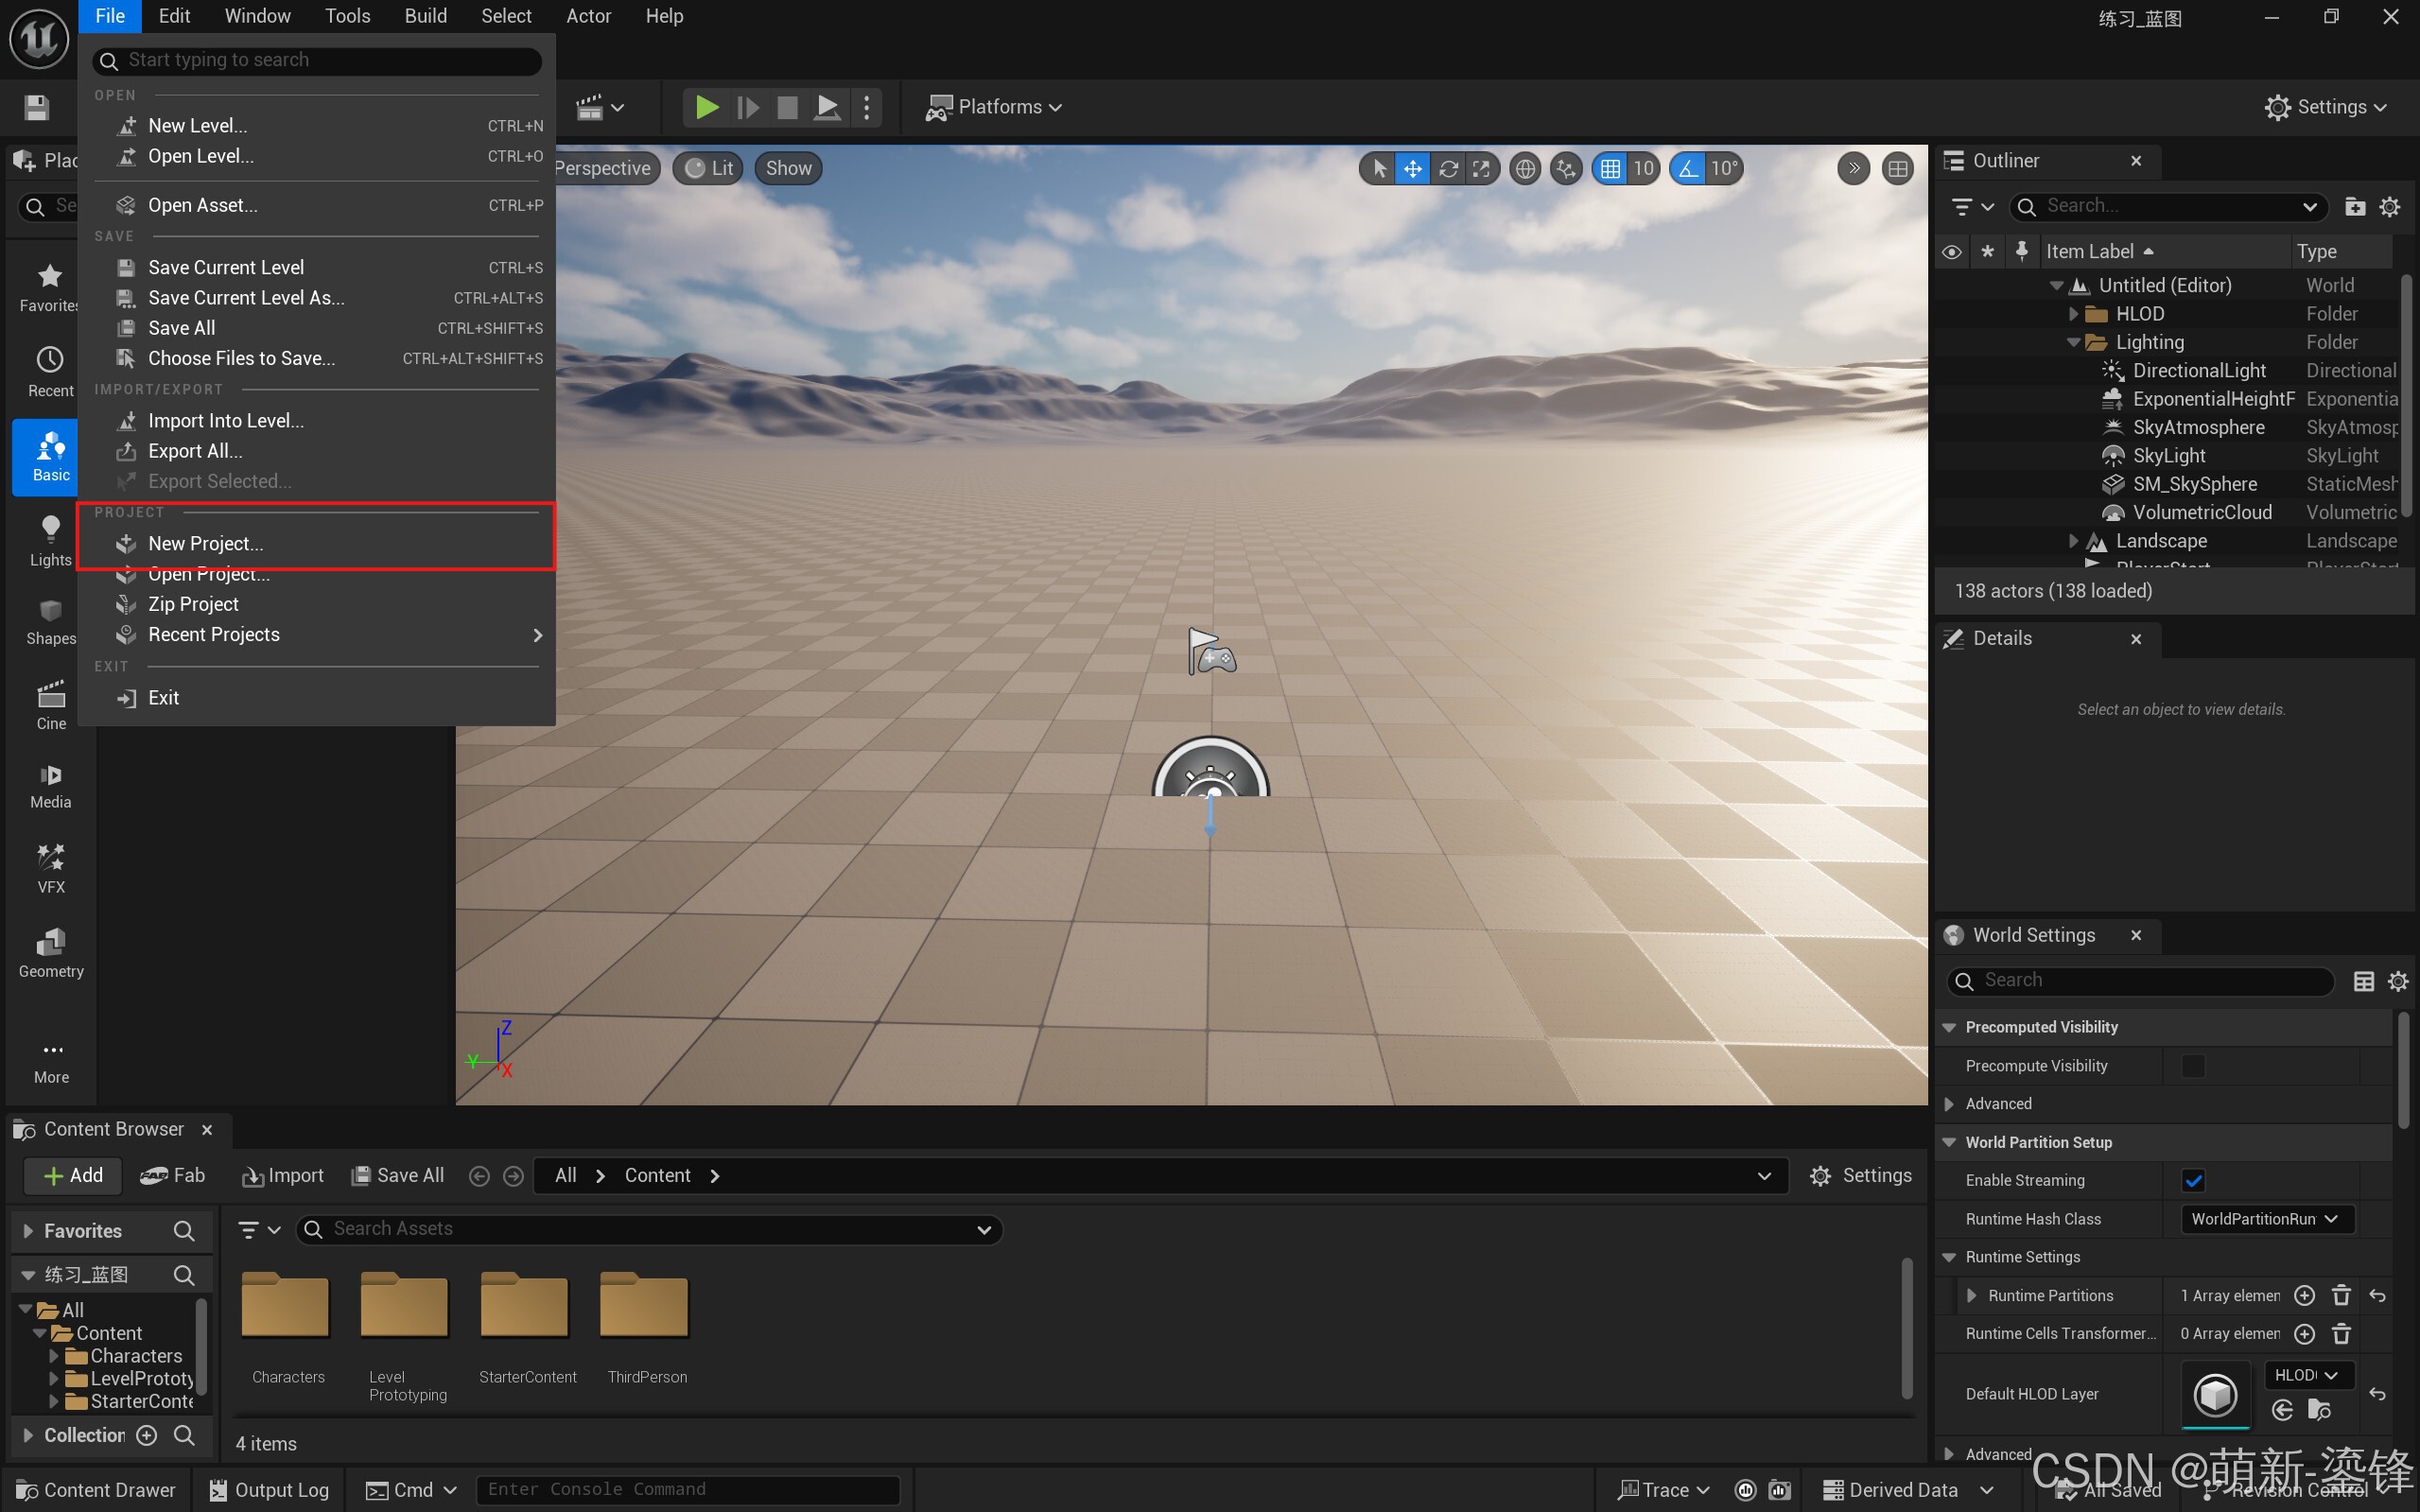Select the scale gizmo tool
2420x1512 pixels.
pyautogui.click(x=1481, y=169)
